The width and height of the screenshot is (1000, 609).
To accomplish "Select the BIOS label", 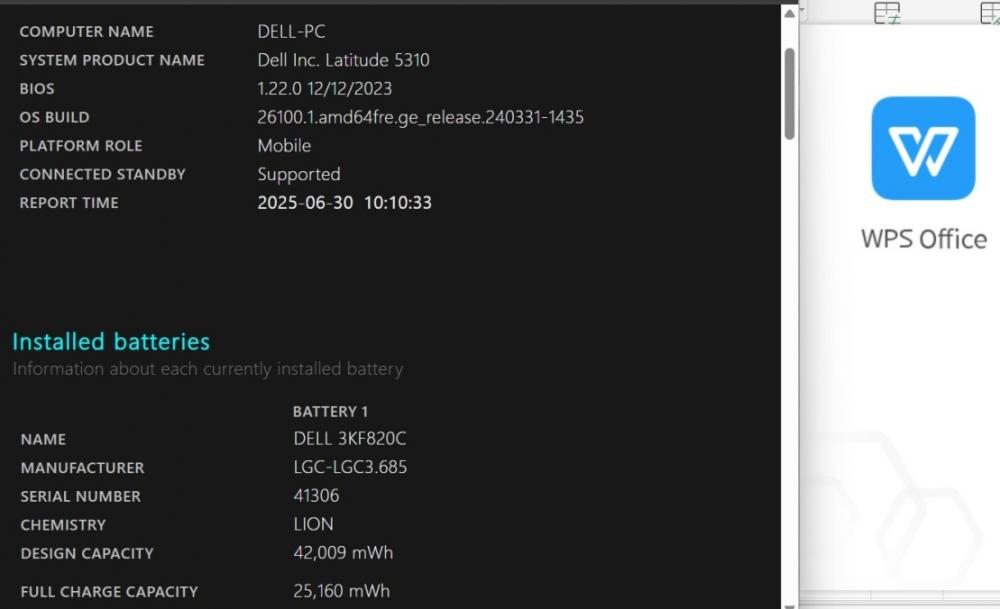I will click(x=36, y=89).
